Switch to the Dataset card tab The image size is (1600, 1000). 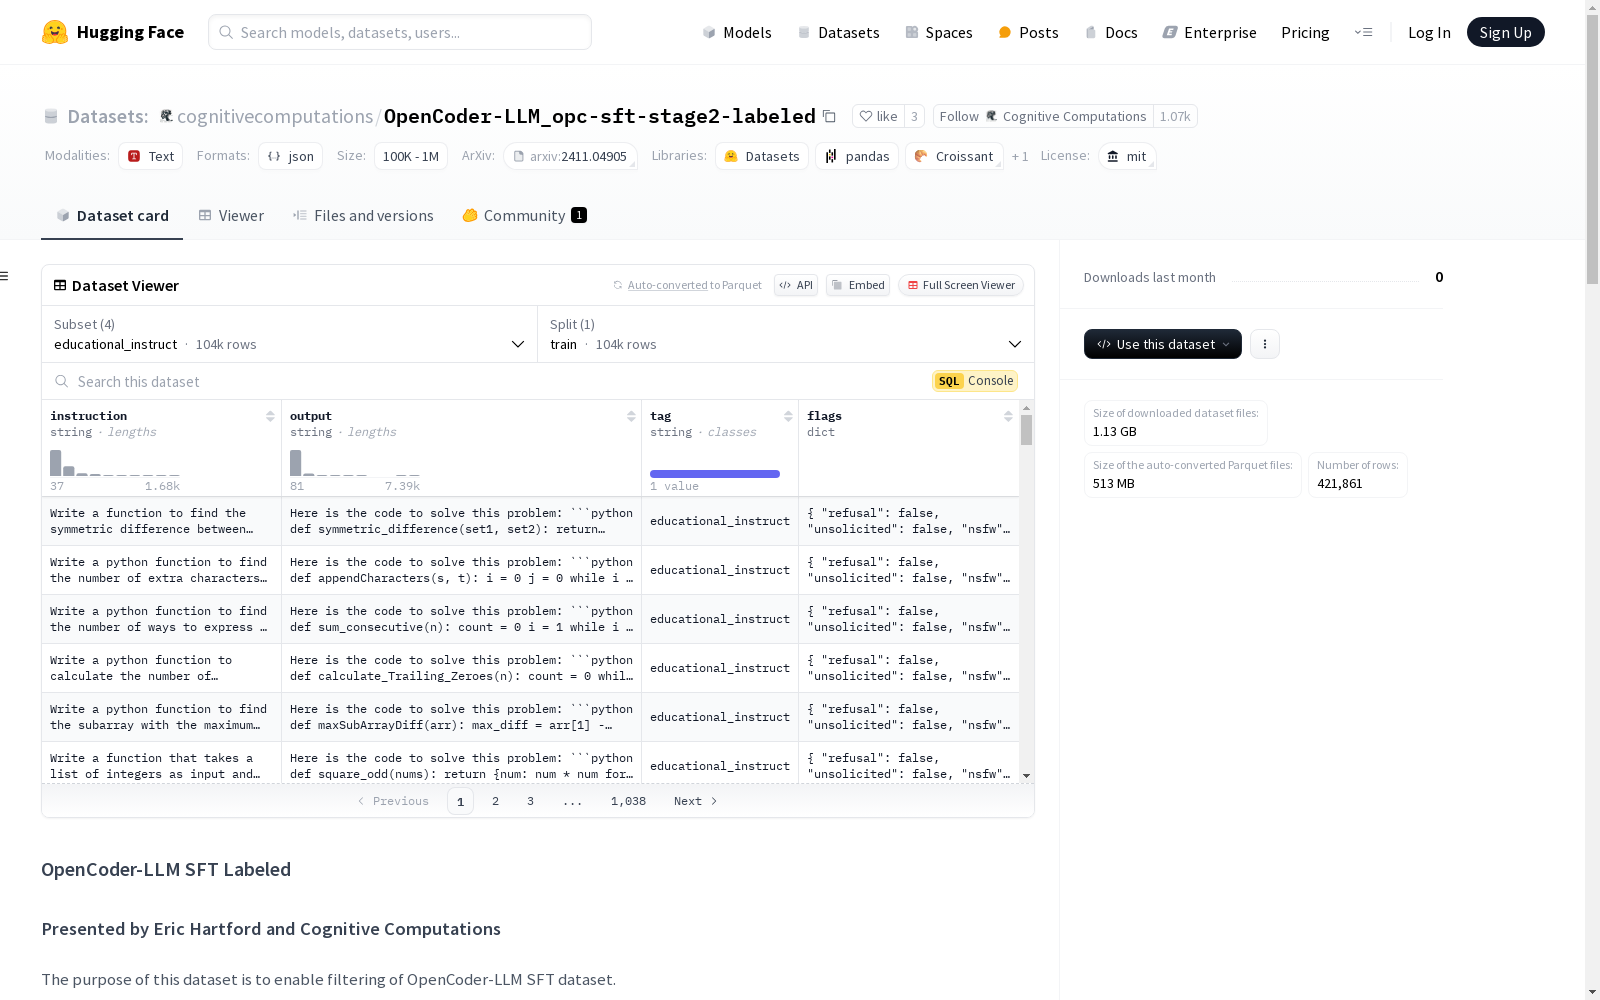click(112, 215)
